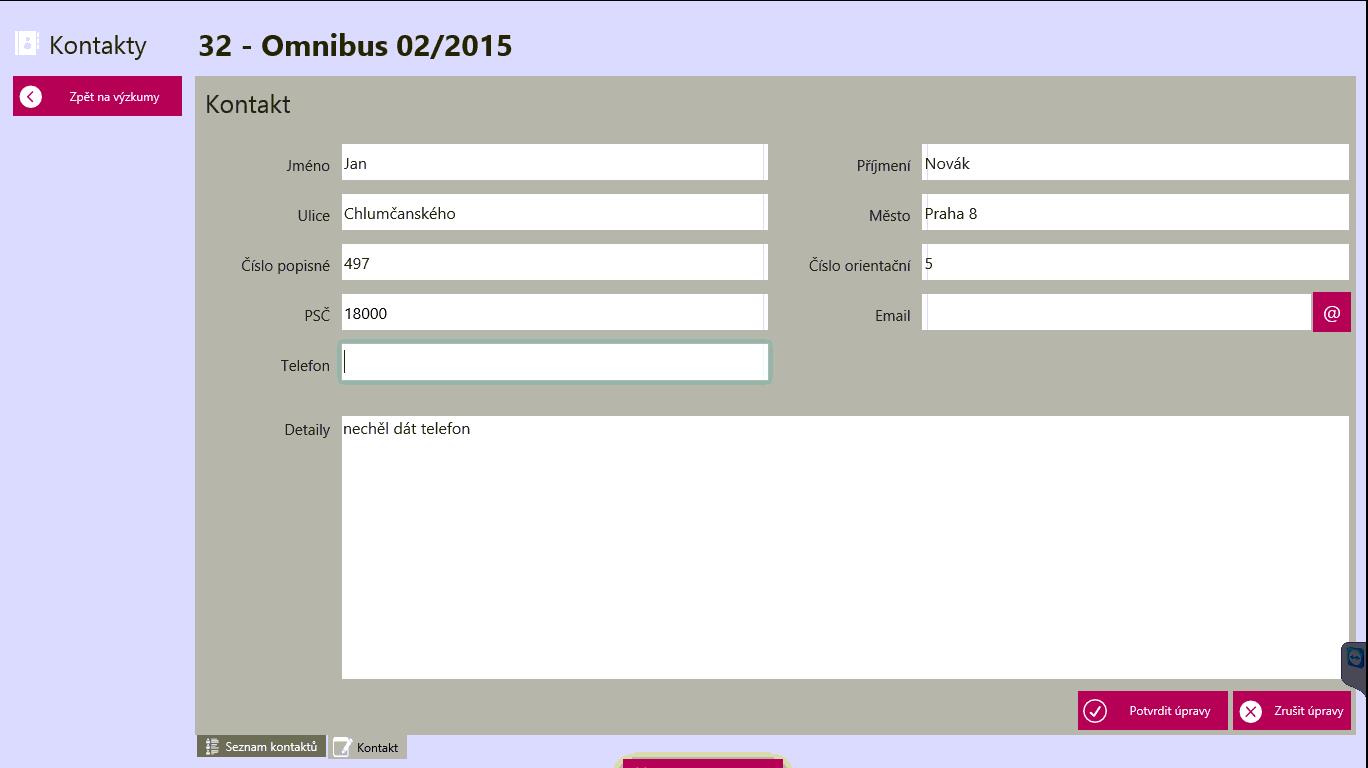The width and height of the screenshot is (1368, 768).
Task: Click the back arrow in Zpět na výzkumy
Action: (31, 97)
